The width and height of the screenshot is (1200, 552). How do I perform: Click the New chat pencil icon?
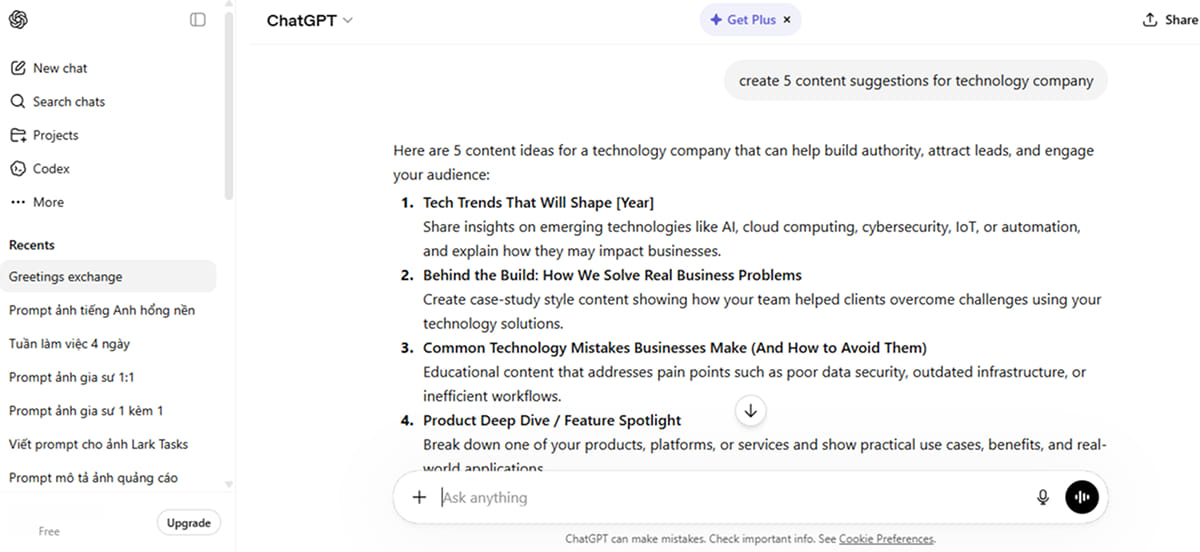click(18, 68)
